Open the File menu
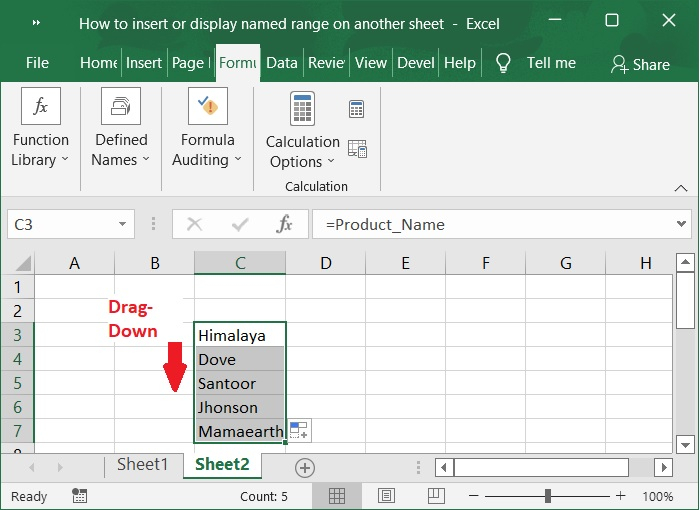 coord(37,63)
